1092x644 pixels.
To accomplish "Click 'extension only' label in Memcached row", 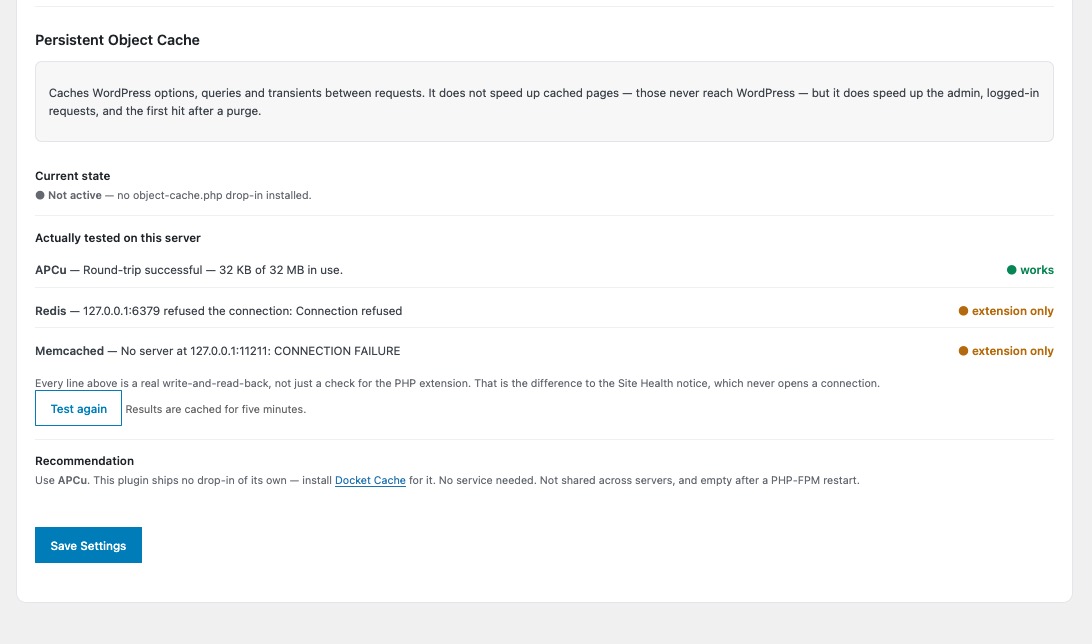I will [1013, 351].
